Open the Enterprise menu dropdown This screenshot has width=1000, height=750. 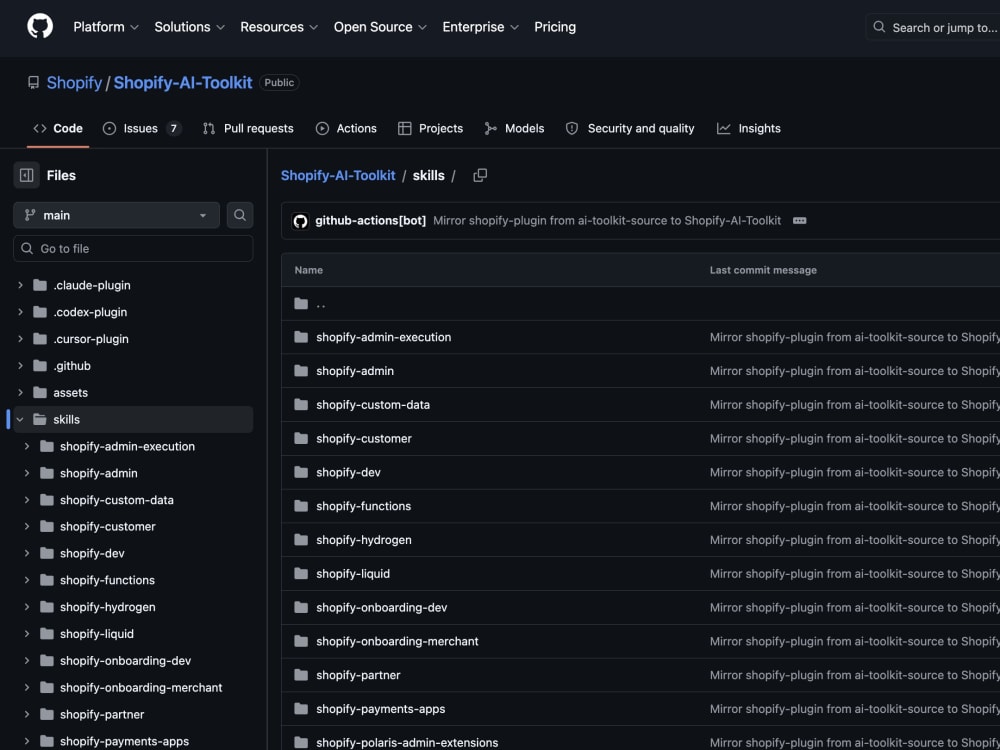pos(481,27)
